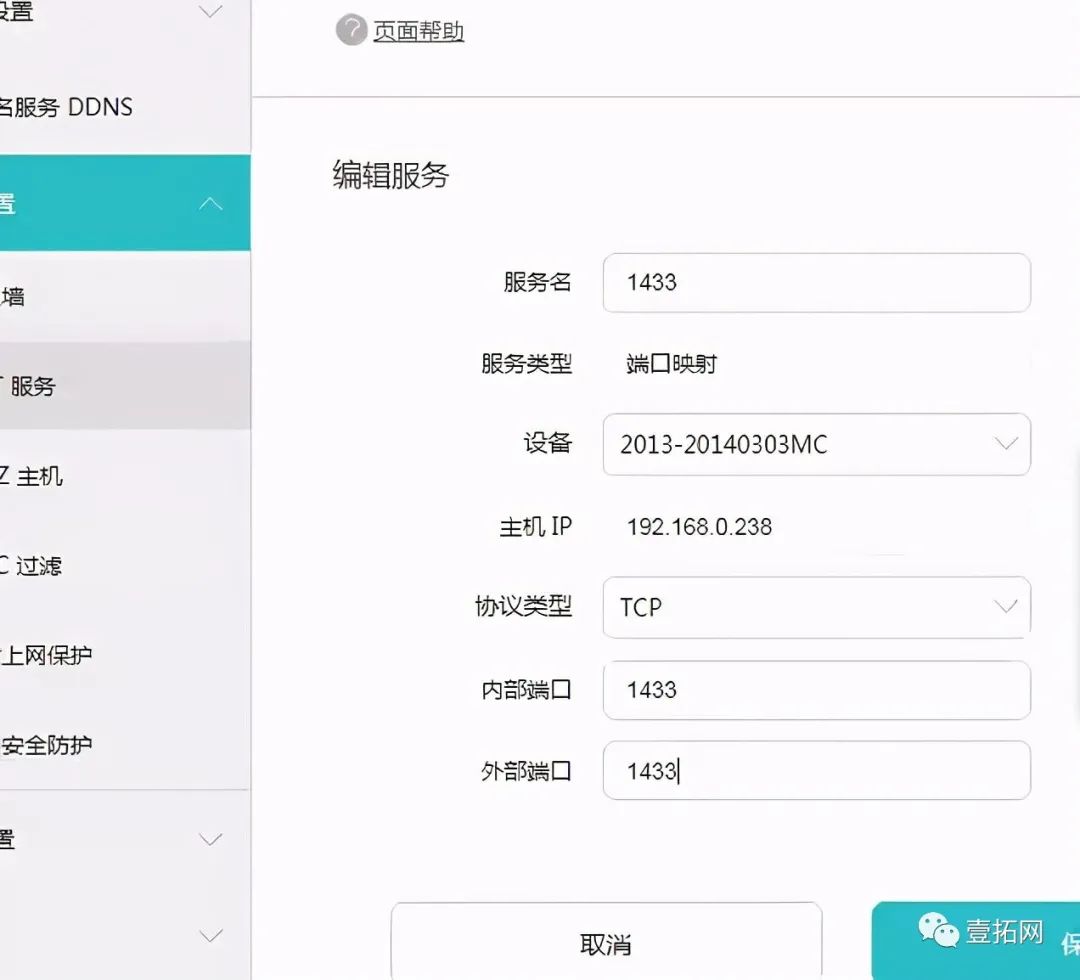The image size is (1080, 980).
Task: Click the bottom-most sidebar expand chevron
Action: (x=210, y=935)
